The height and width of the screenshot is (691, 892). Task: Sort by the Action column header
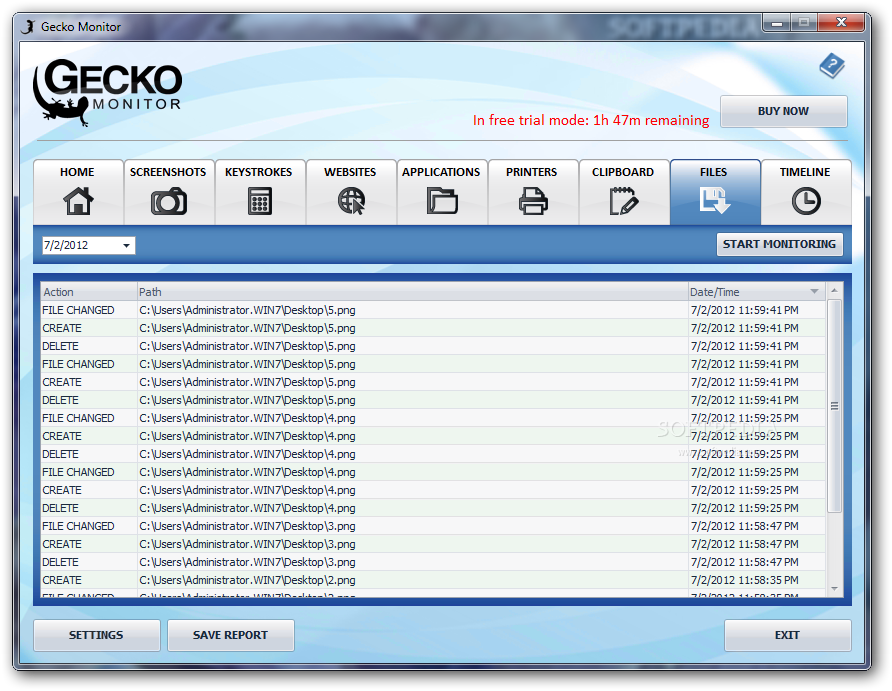[x=89, y=292]
